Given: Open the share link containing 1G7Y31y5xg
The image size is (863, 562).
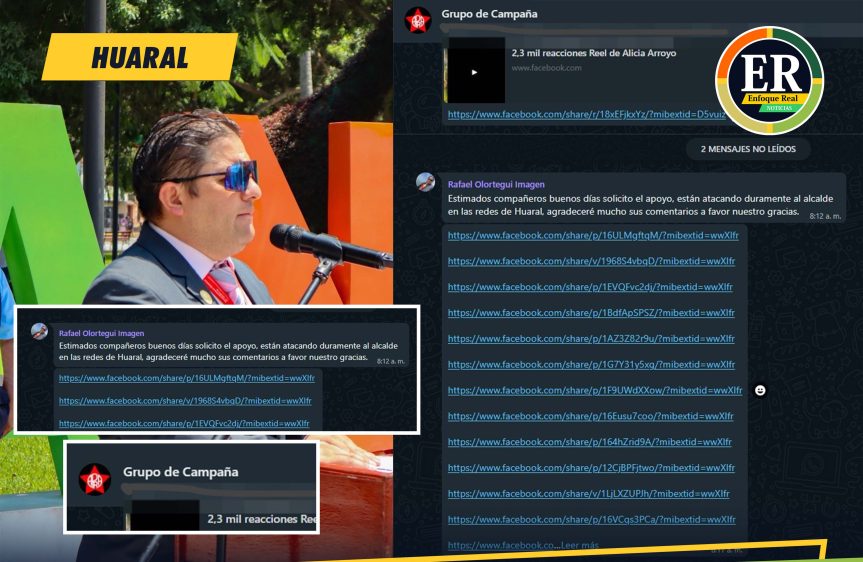Looking at the screenshot, I should 590,365.
